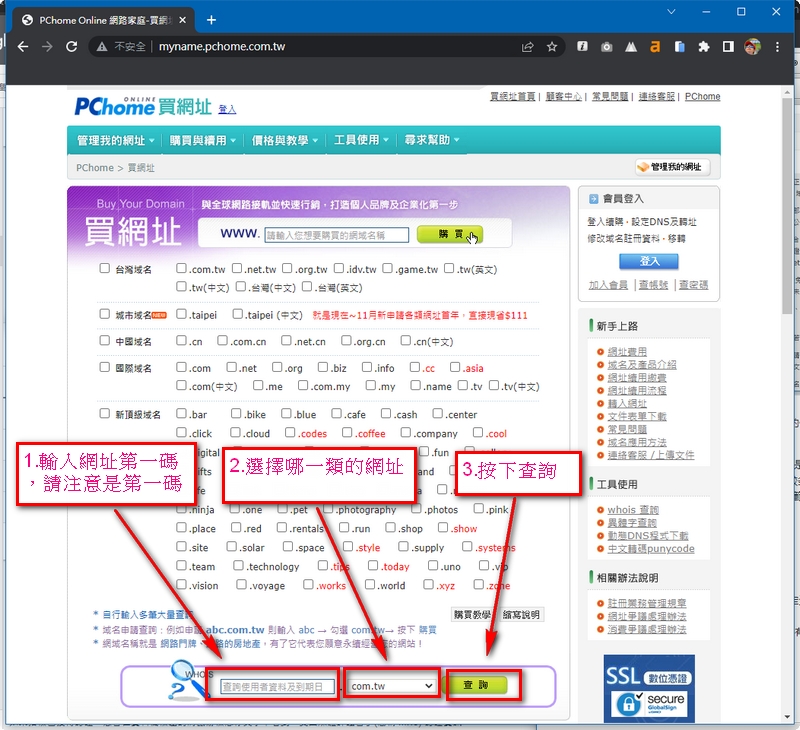Click the share page icon in address bar
Viewport: 800px width, 730px height.
[527, 46]
